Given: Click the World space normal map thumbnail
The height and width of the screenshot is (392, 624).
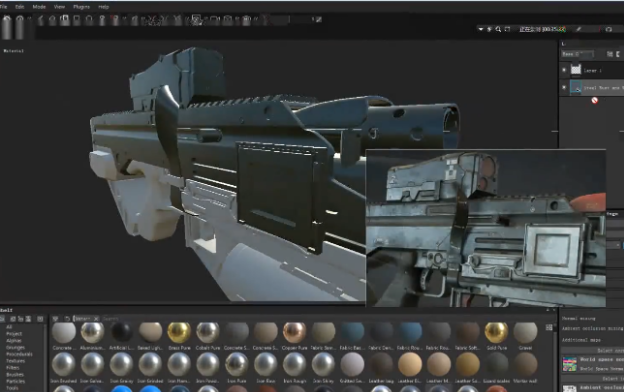Looking at the screenshot, I should point(569,364).
